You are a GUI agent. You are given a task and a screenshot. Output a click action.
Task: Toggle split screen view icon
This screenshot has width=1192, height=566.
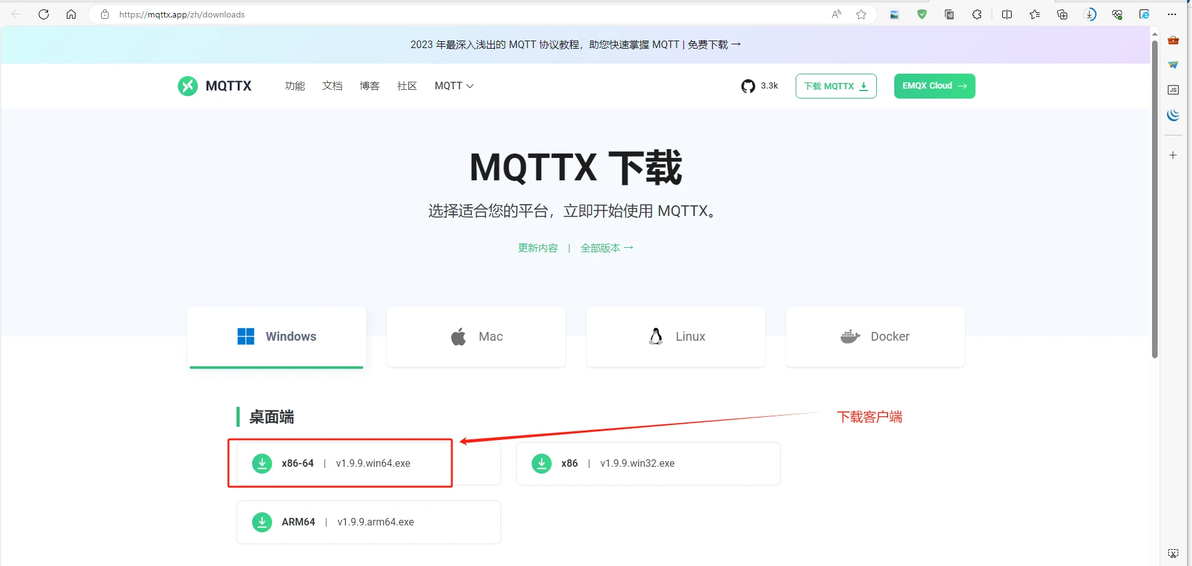click(1007, 14)
